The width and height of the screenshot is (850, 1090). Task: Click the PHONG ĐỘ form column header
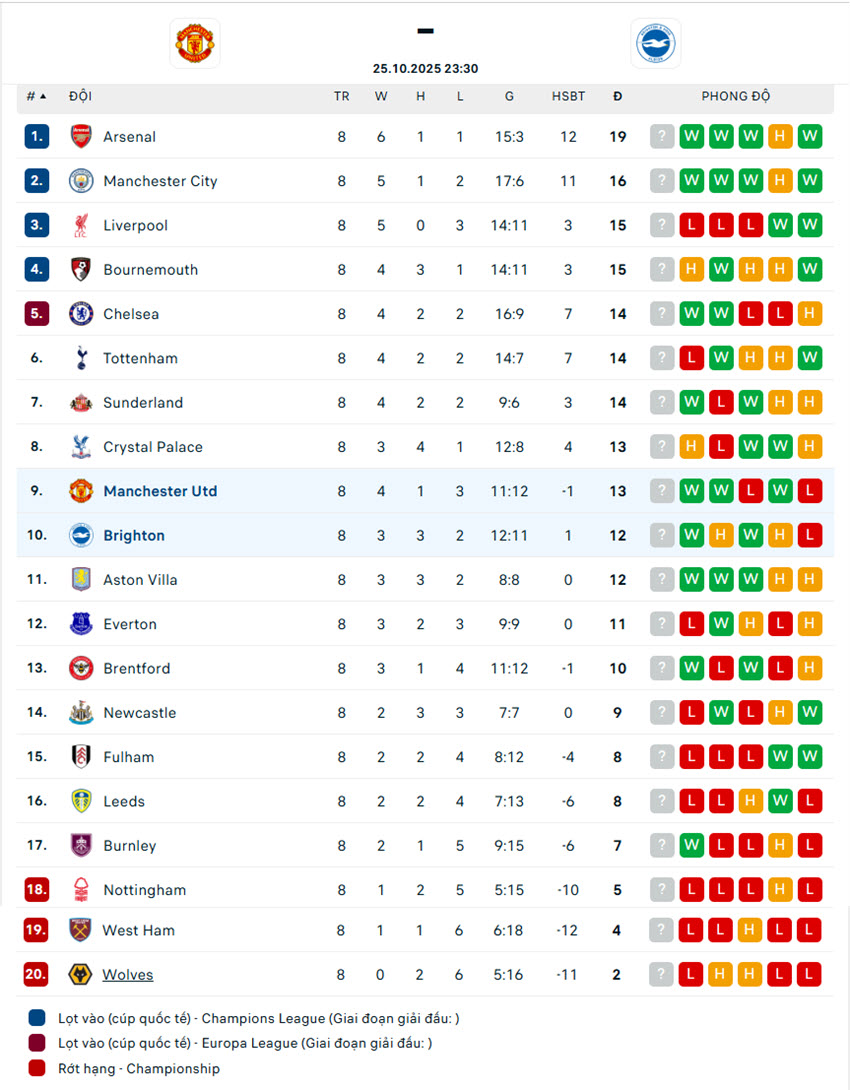coord(735,96)
